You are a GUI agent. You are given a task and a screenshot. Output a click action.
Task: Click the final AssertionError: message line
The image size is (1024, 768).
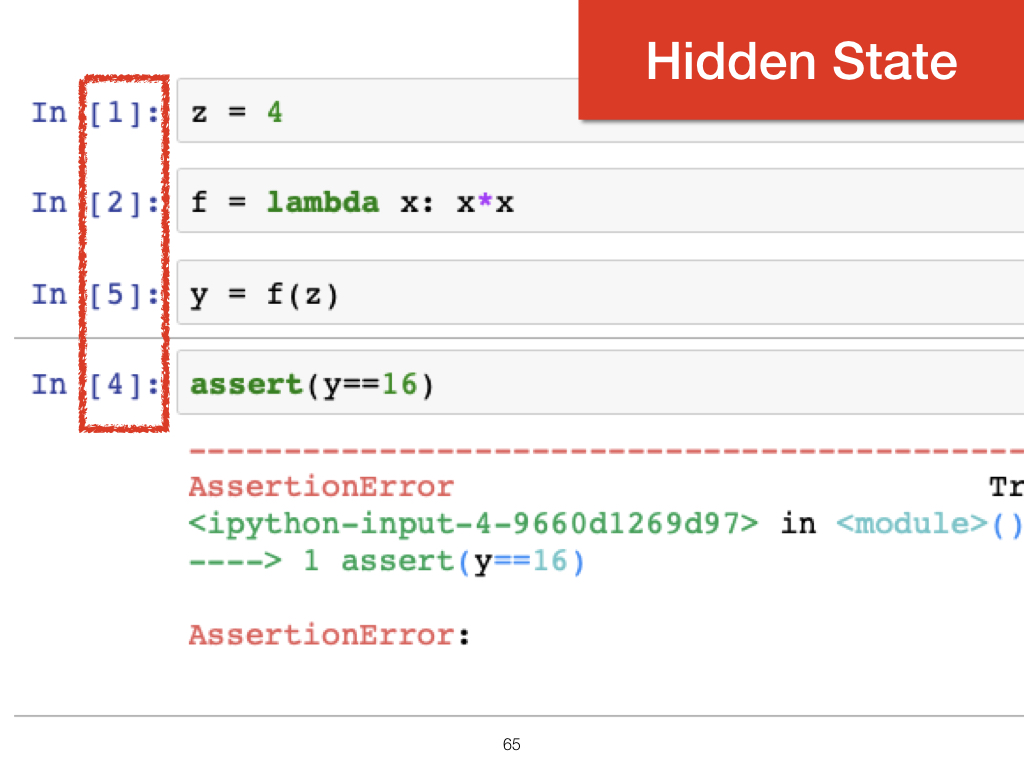328,635
